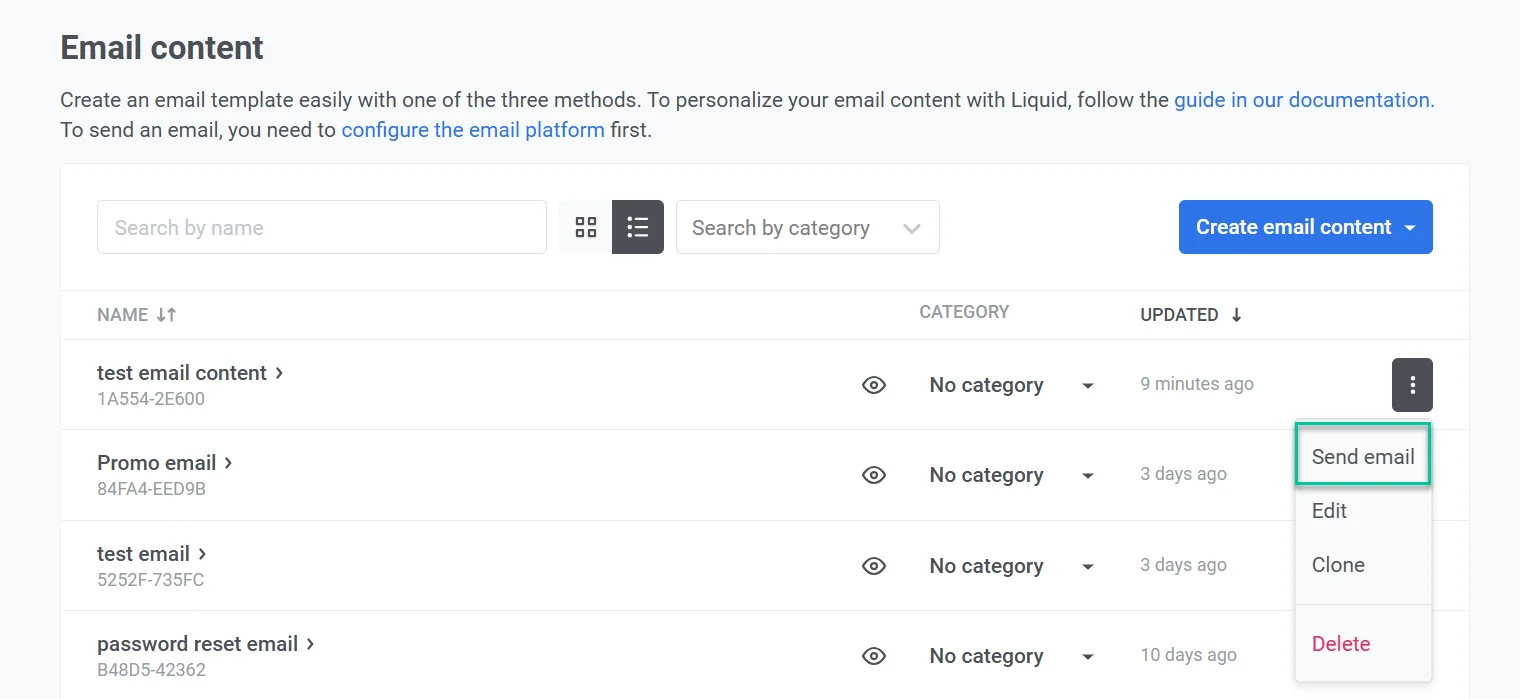Preview Promo email using eye icon
1520x699 pixels.
pos(874,475)
